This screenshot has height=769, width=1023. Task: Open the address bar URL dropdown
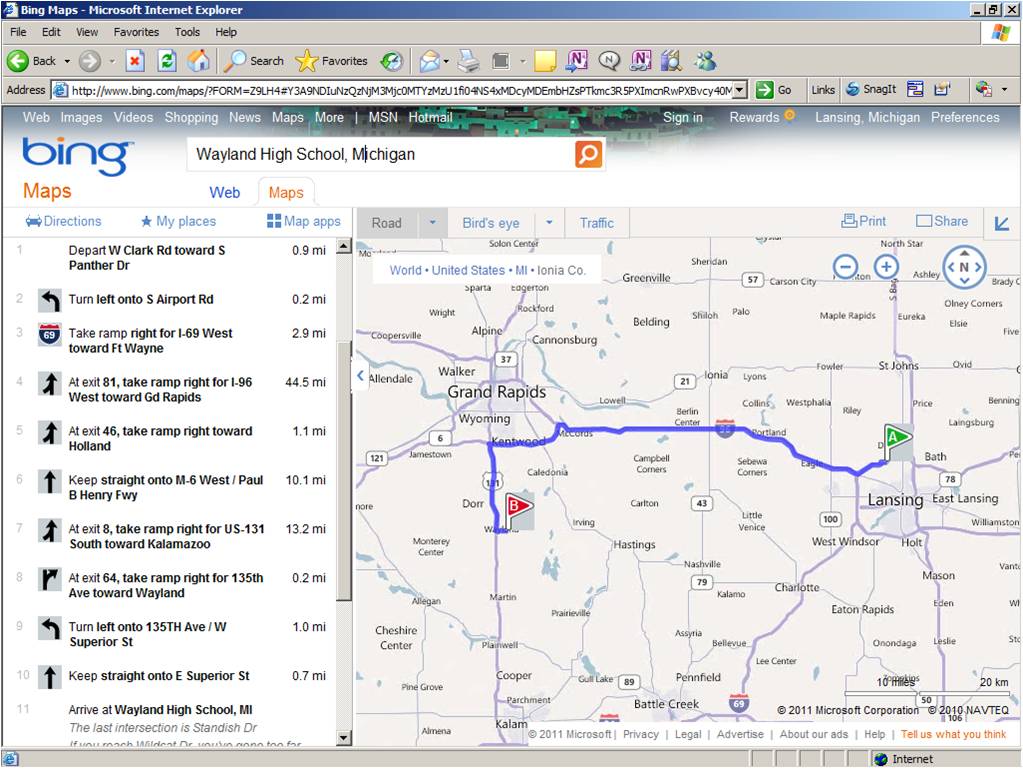739,90
